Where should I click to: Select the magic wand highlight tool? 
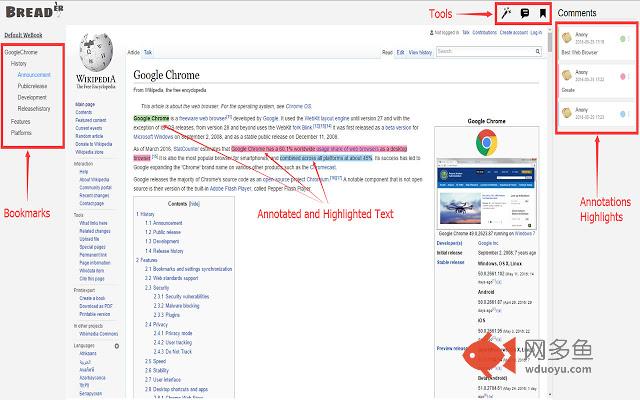point(506,13)
